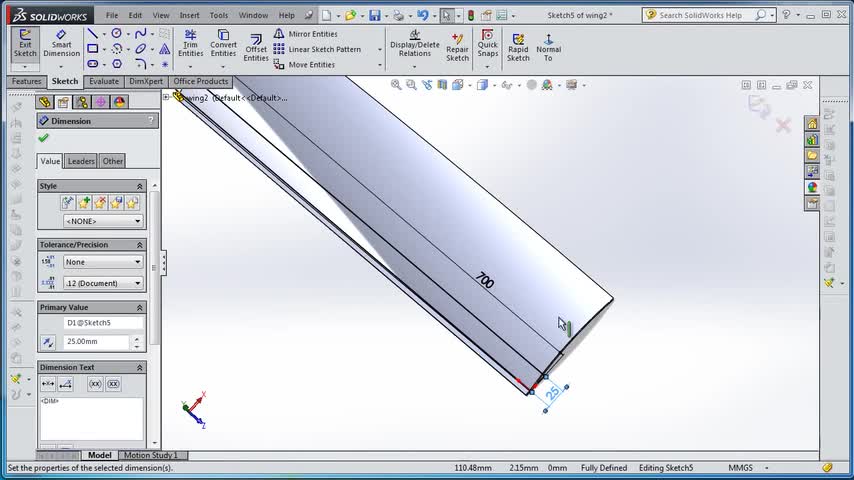Open the Style <NONE> dropdown

(103, 221)
